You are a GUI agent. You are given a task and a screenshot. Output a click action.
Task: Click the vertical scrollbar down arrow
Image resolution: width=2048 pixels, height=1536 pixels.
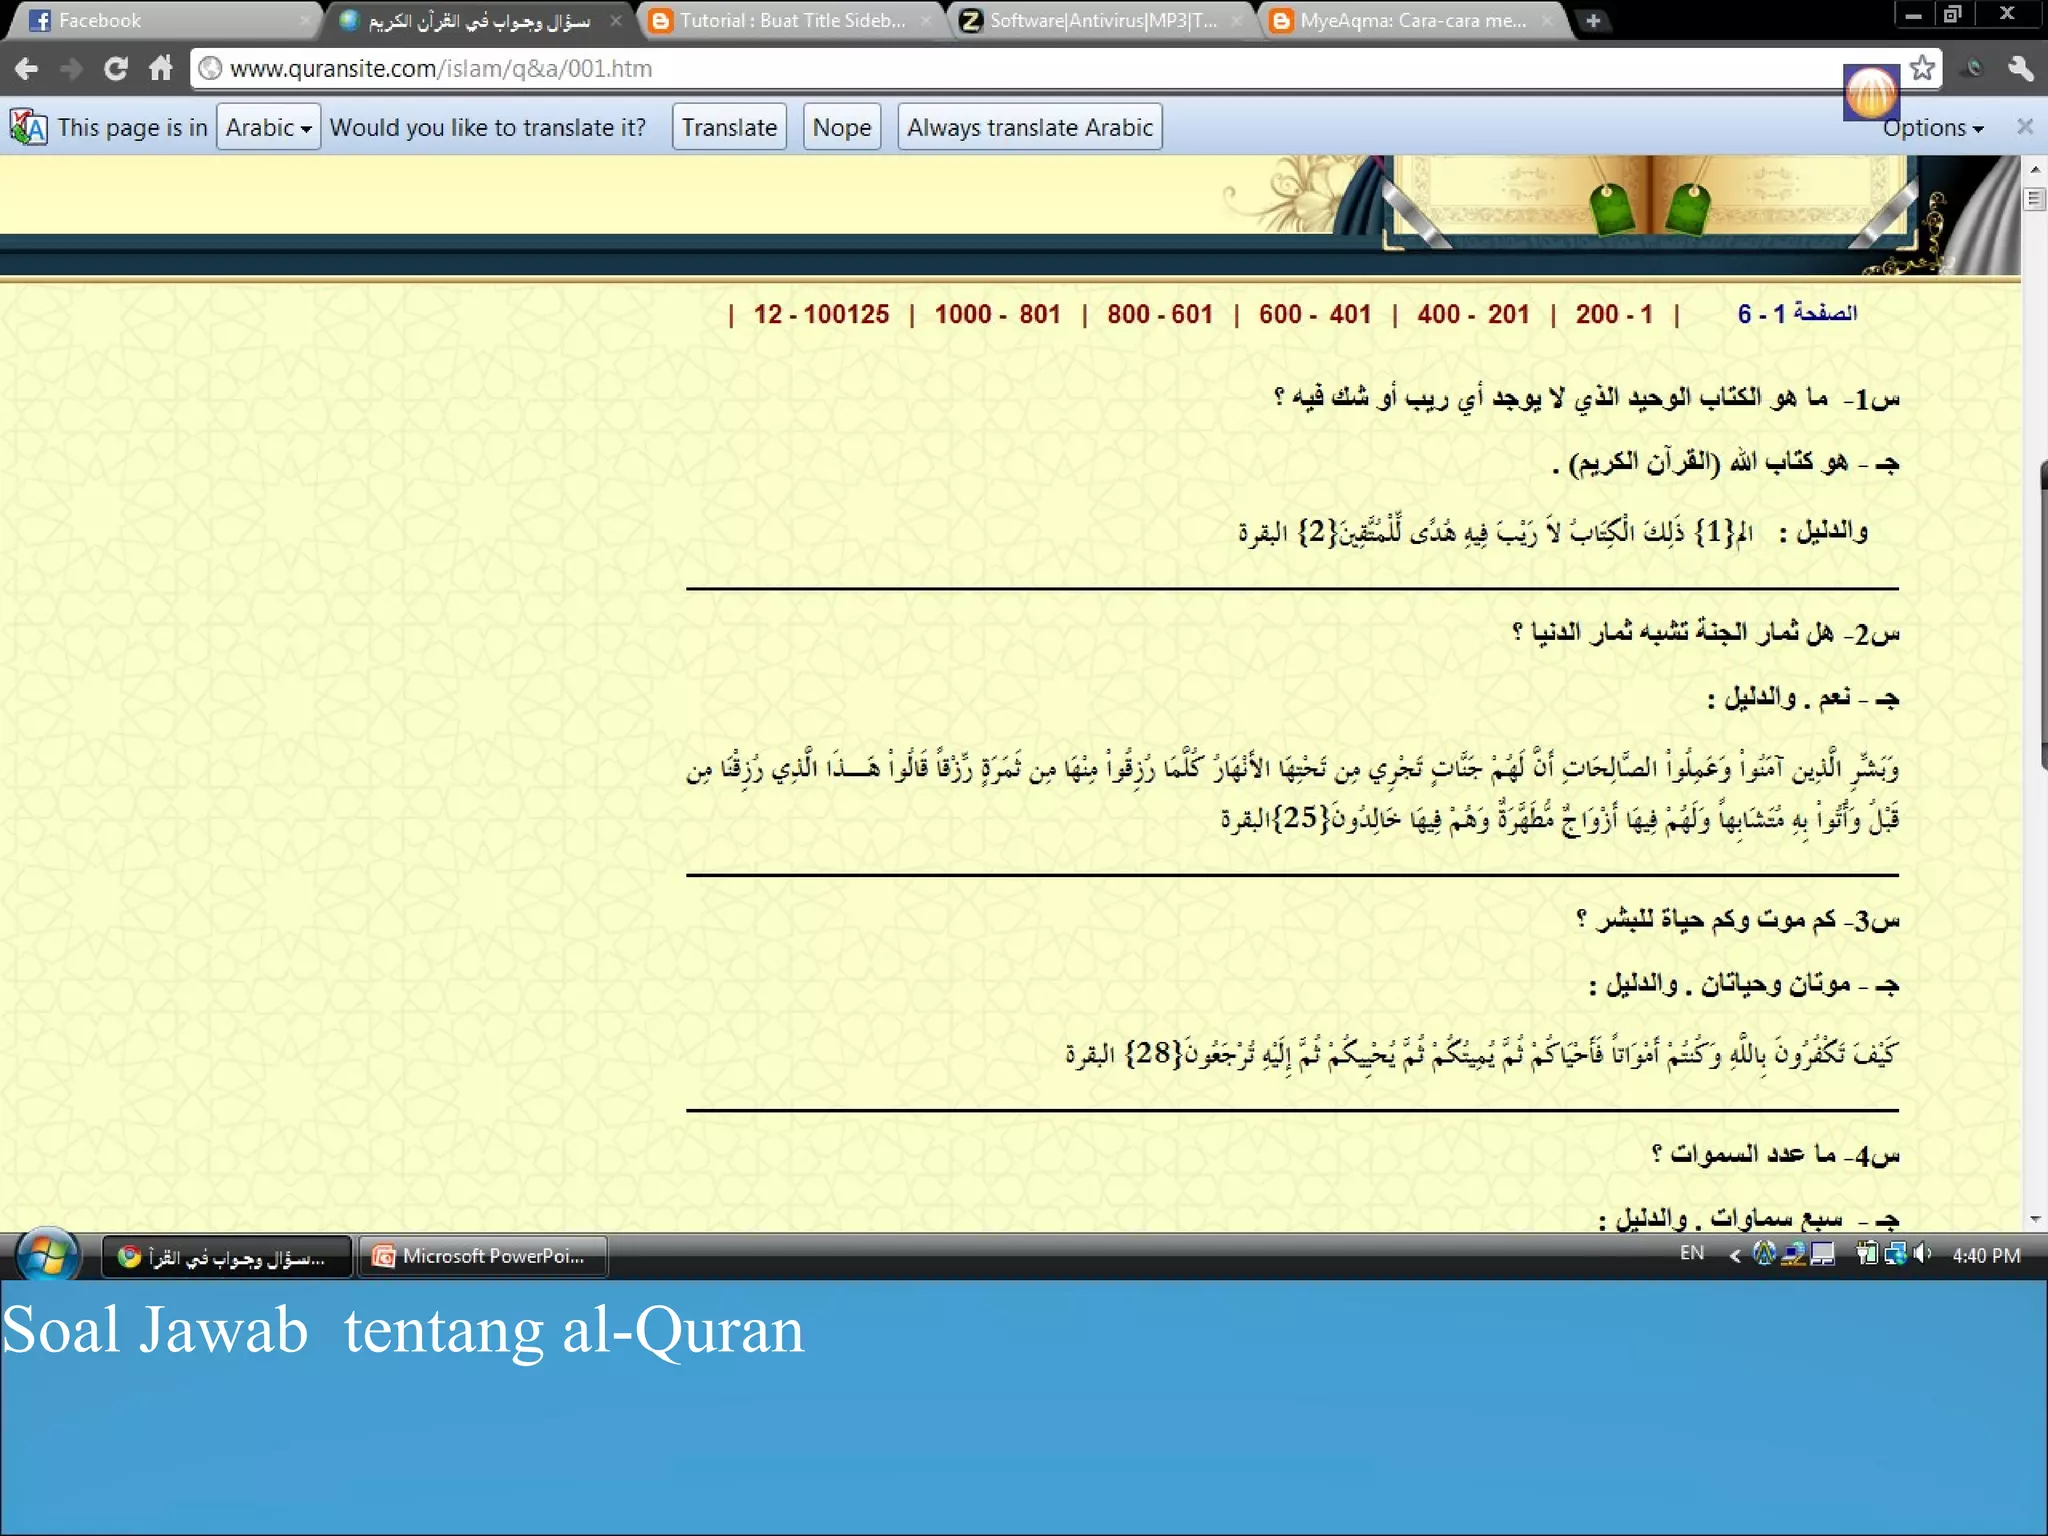(x=2035, y=1220)
